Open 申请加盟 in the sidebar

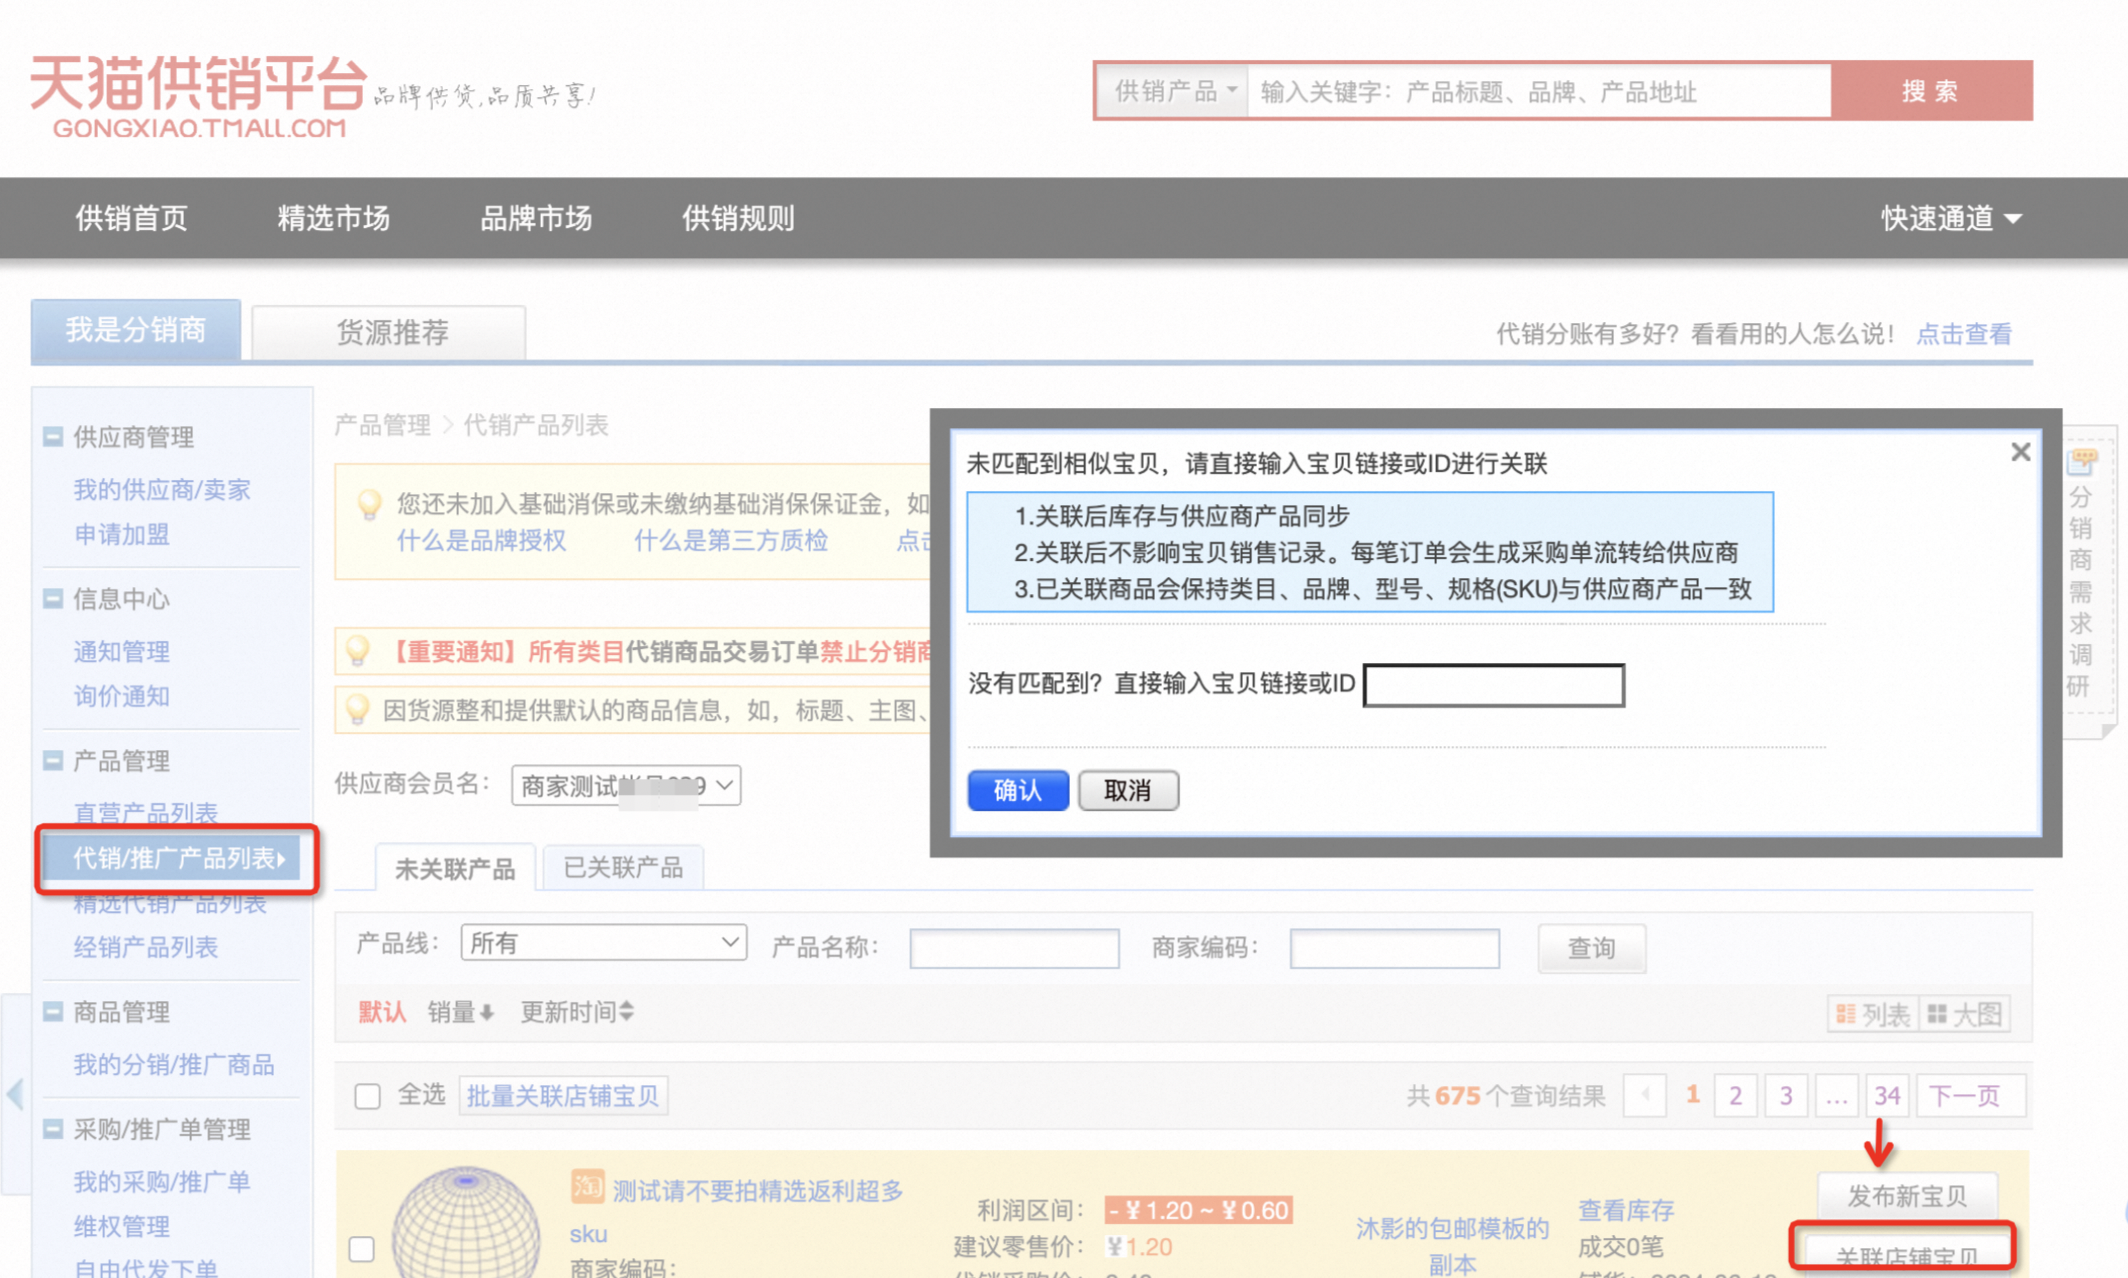click(x=121, y=535)
